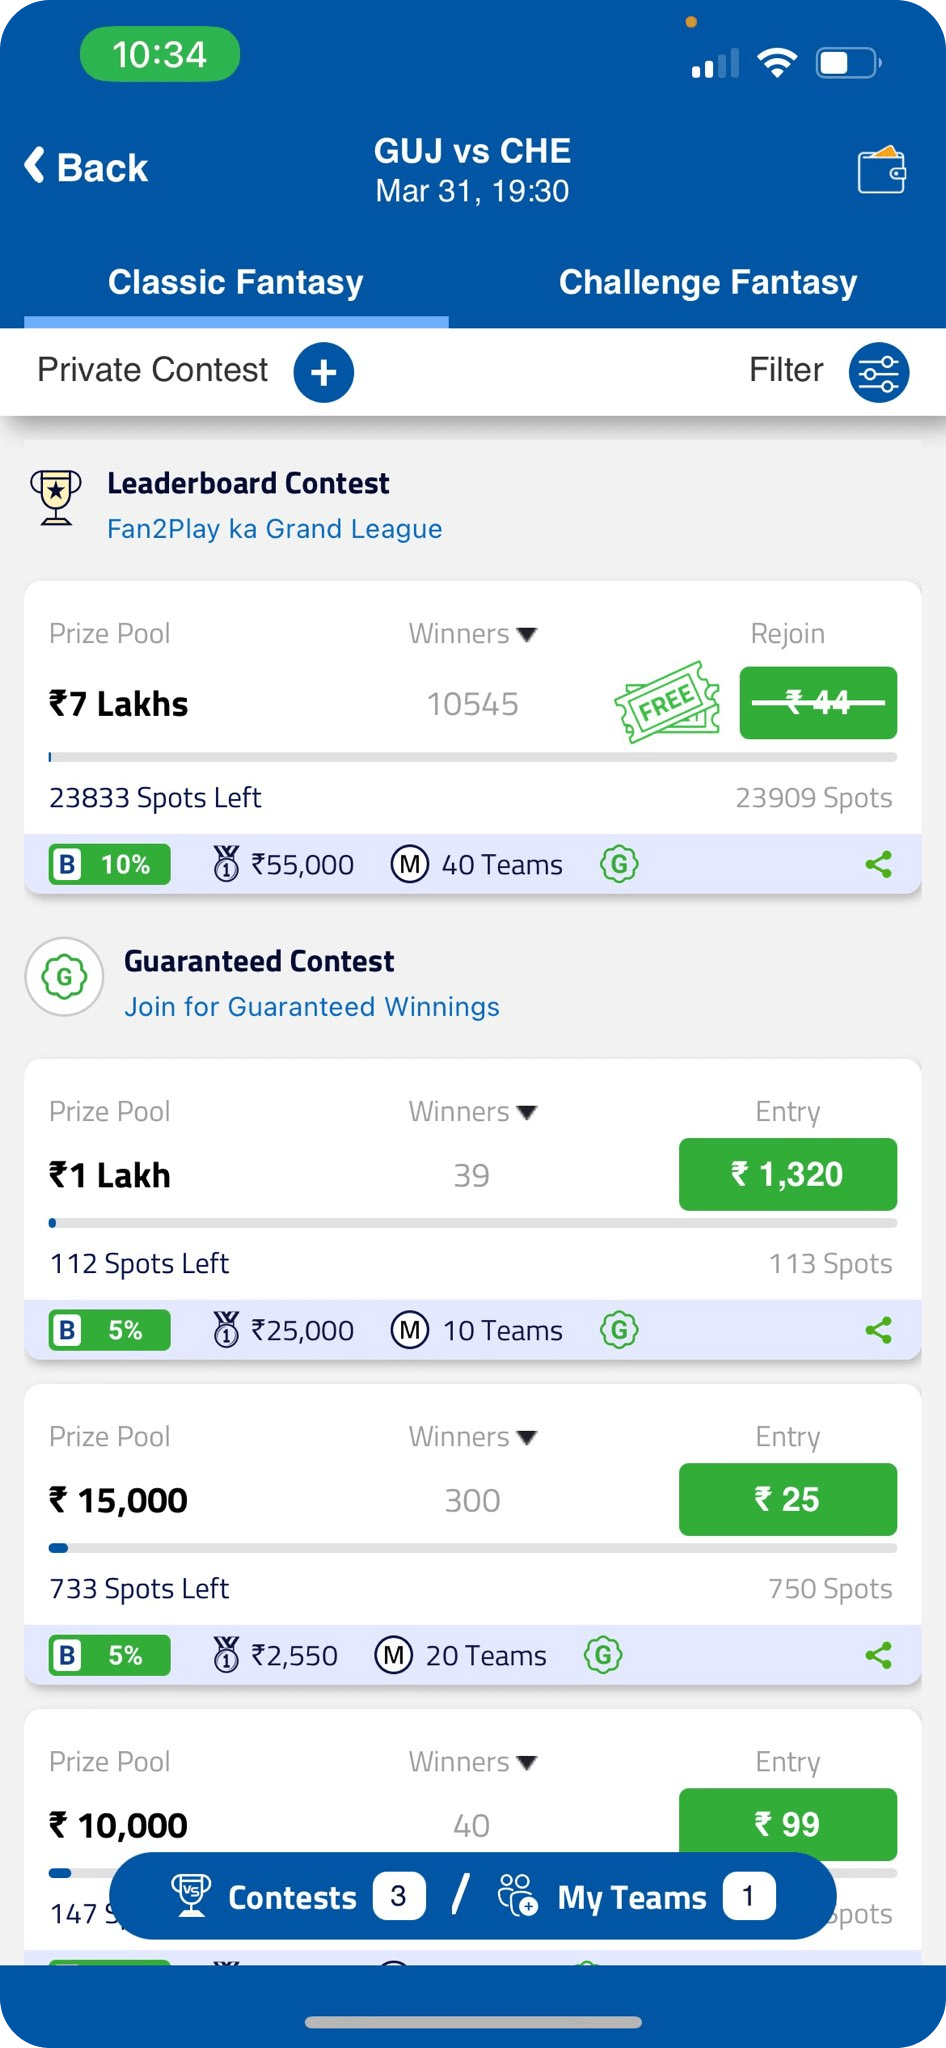The width and height of the screenshot is (946, 2048).
Task: Tap the Guaranteed Contest G badge icon
Action: point(64,977)
